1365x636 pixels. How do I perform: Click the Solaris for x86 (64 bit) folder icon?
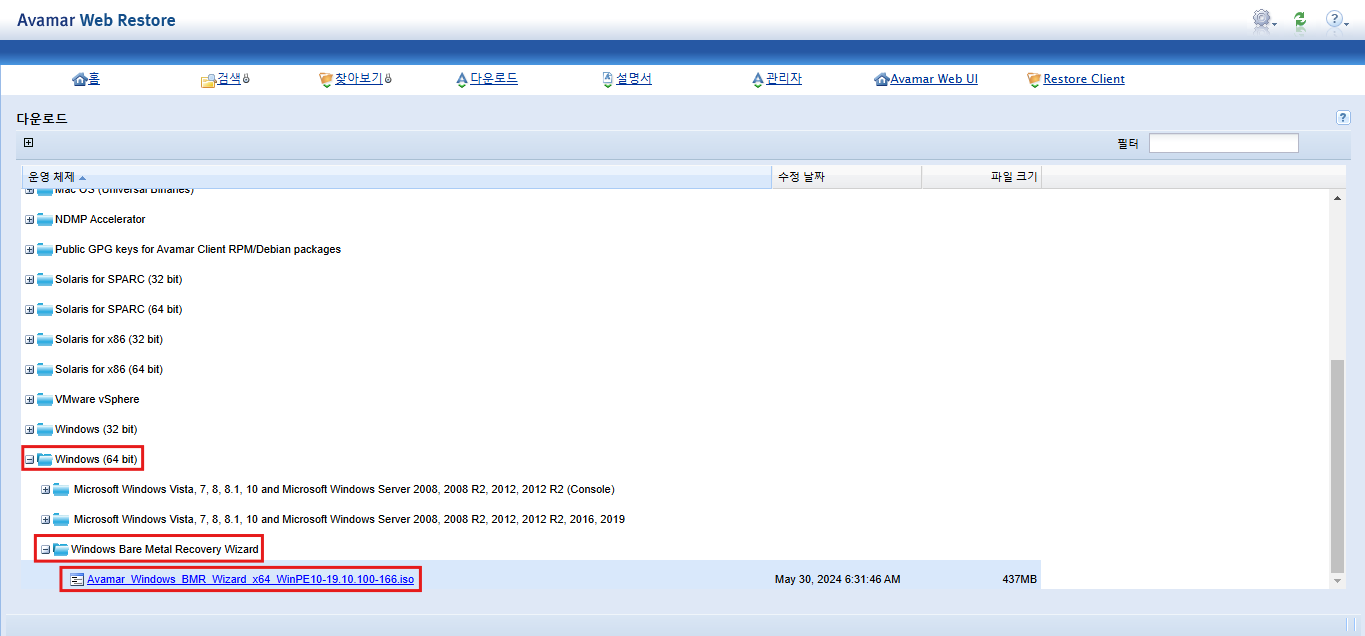[45, 370]
